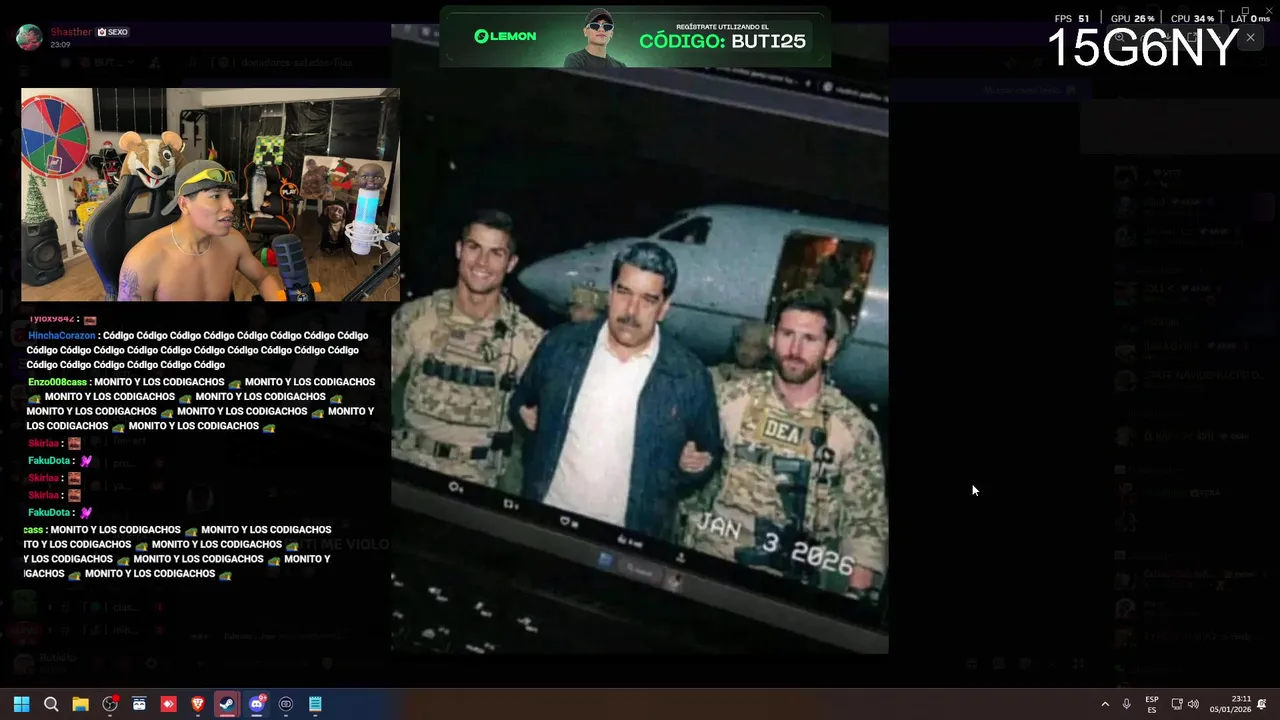Click the Shasther username

(x=71, y=32)
